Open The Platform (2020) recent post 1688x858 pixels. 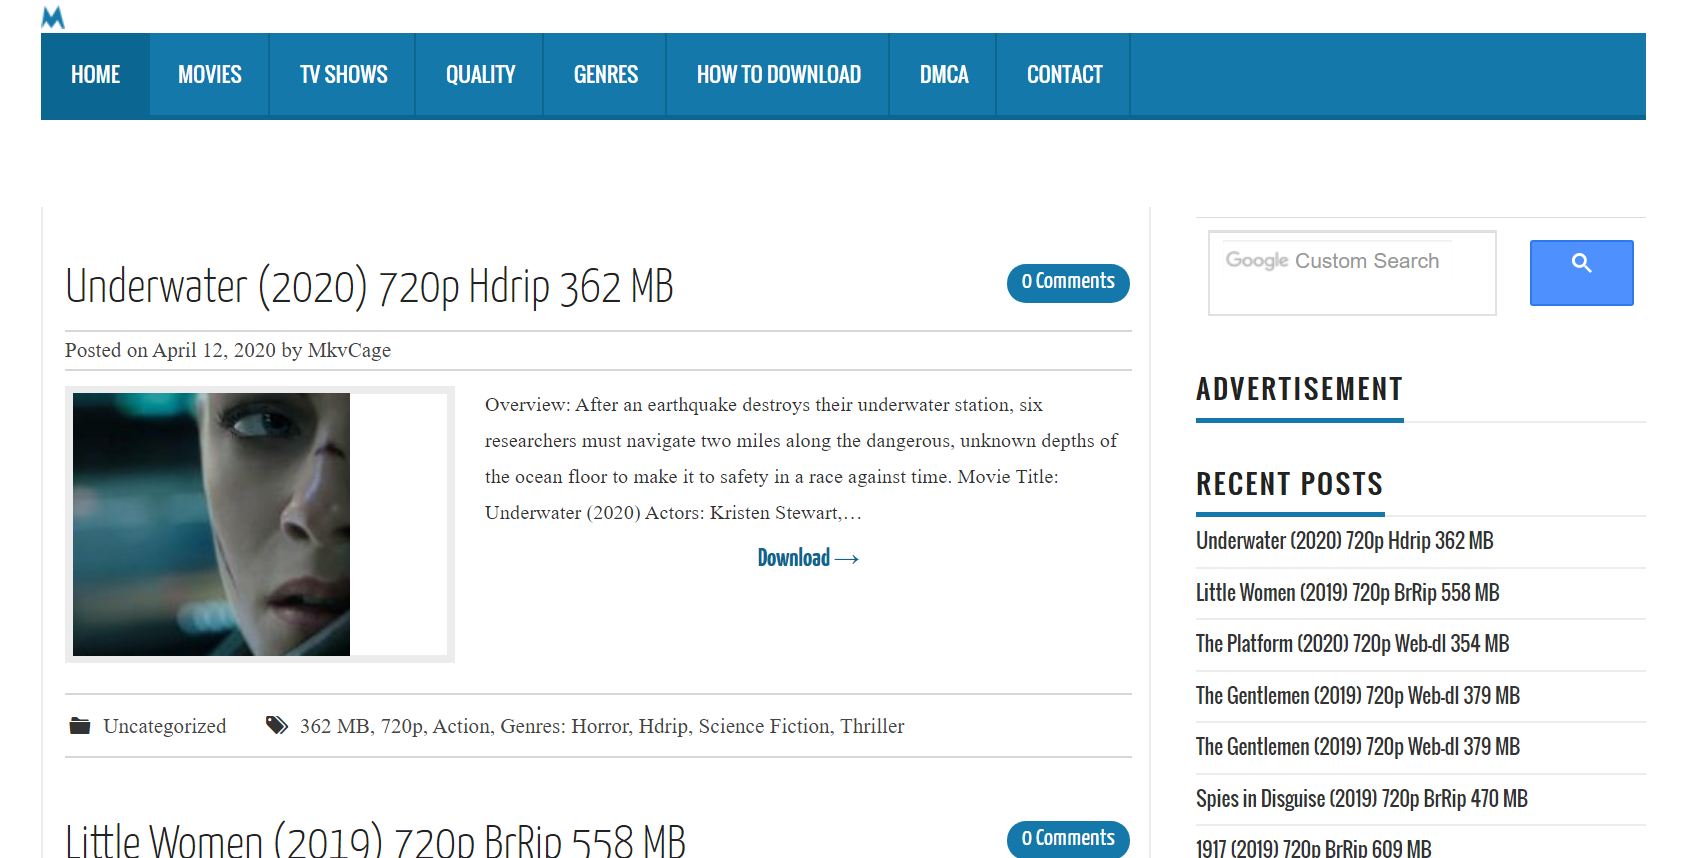tap(1352, 644)
